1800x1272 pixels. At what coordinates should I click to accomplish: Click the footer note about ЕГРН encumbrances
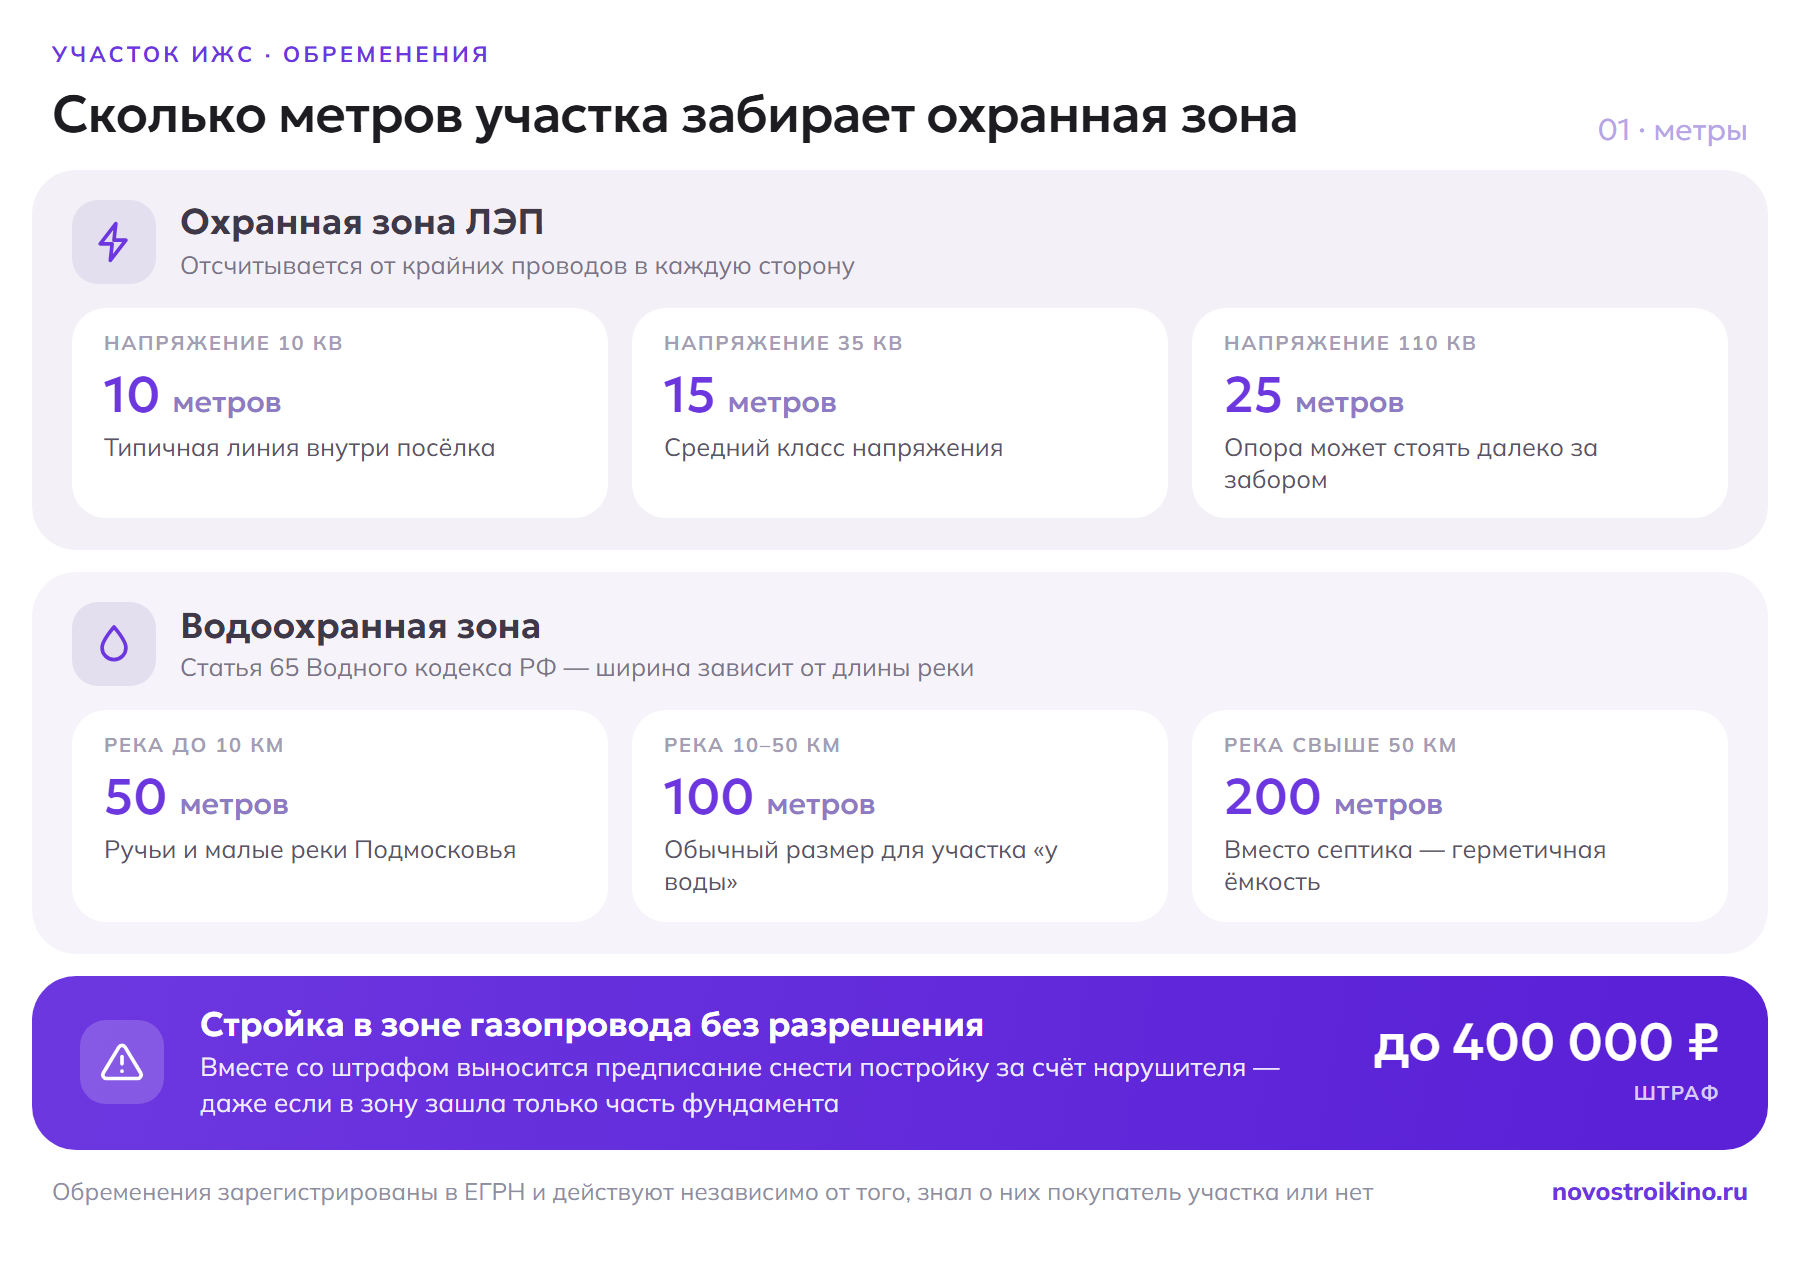(x=712, y=1192)
